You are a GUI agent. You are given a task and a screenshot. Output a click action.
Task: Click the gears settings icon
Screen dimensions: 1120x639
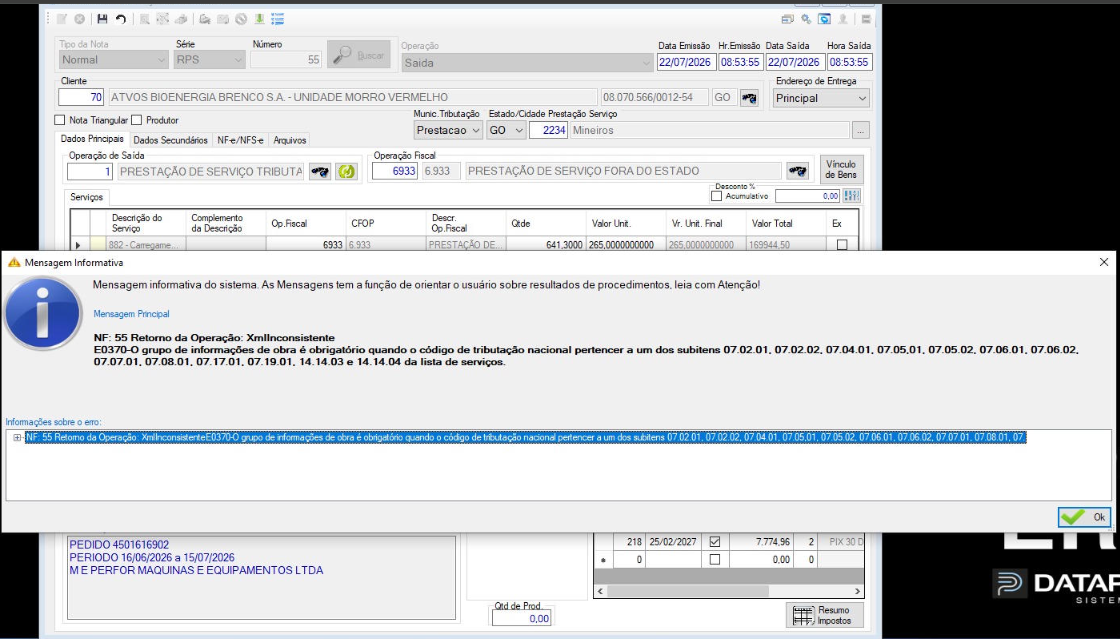806,19
